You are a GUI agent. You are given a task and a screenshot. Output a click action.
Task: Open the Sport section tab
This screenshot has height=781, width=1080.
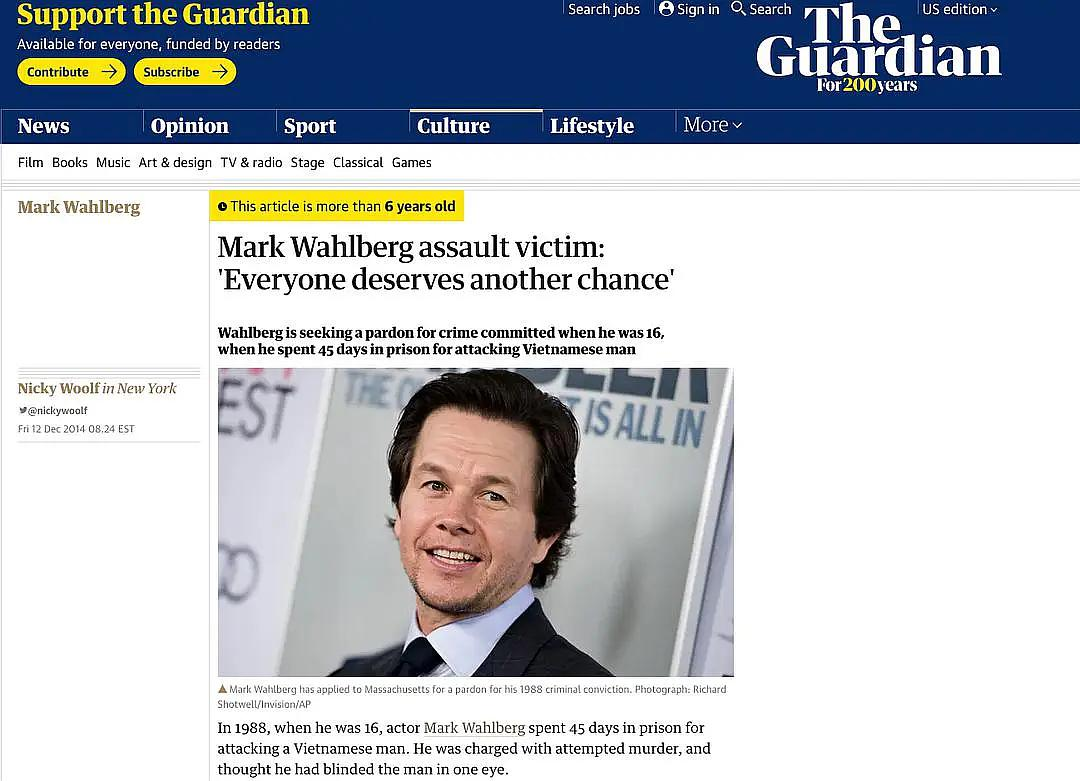[x=310, y=126]
